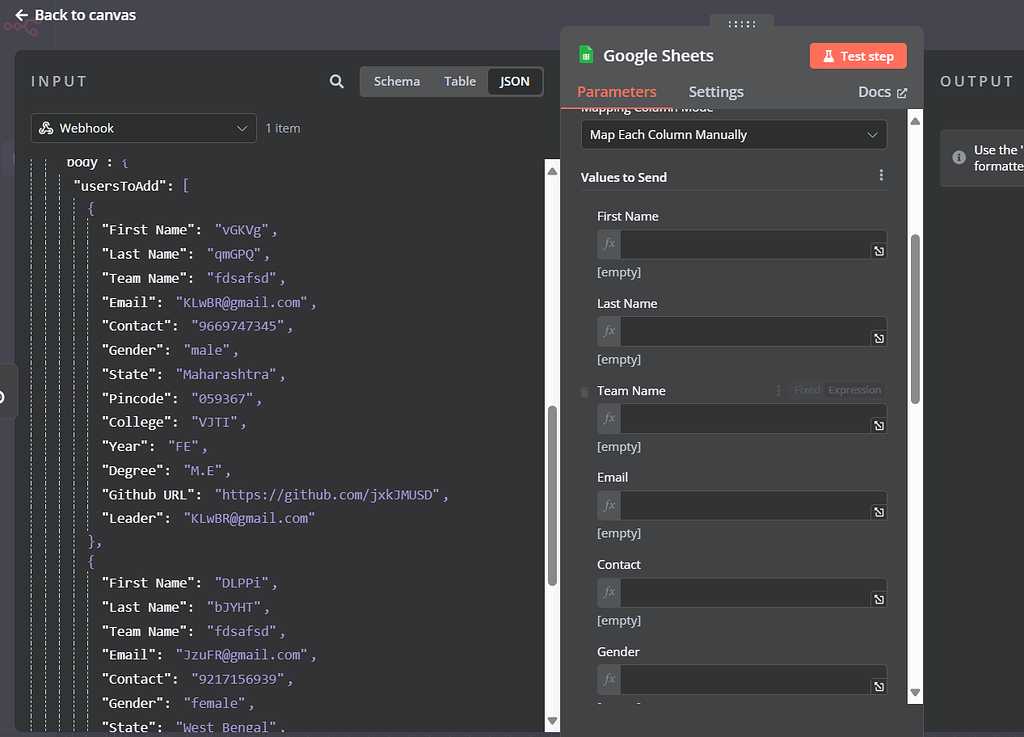1024x737 pixels.
Task: Switch Team Name to Expression mode
Action: point(857,389)
